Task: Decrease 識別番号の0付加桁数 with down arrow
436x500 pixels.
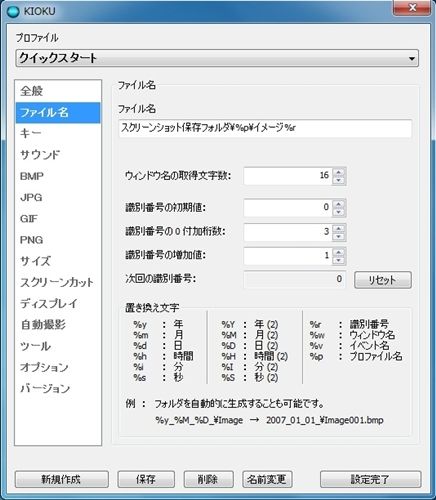Action: tap(339, 236)
